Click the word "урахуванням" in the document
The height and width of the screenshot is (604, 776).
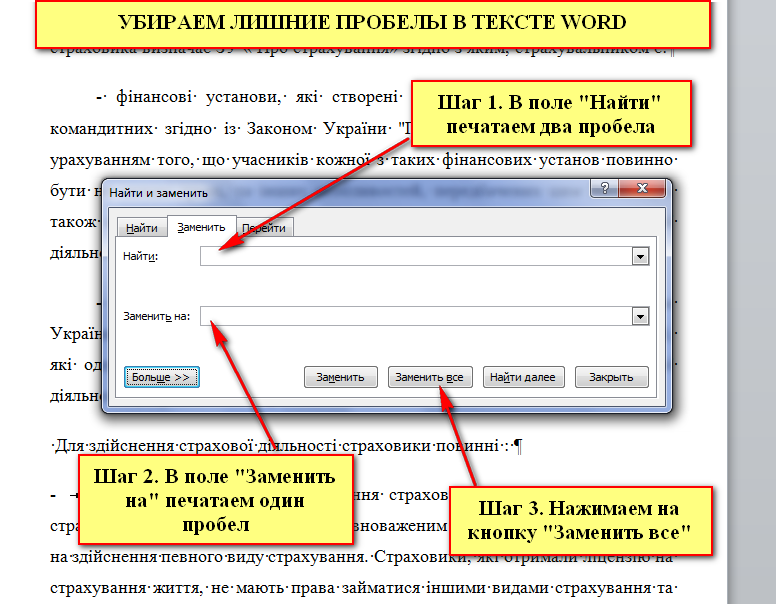[x=100, y=160]
